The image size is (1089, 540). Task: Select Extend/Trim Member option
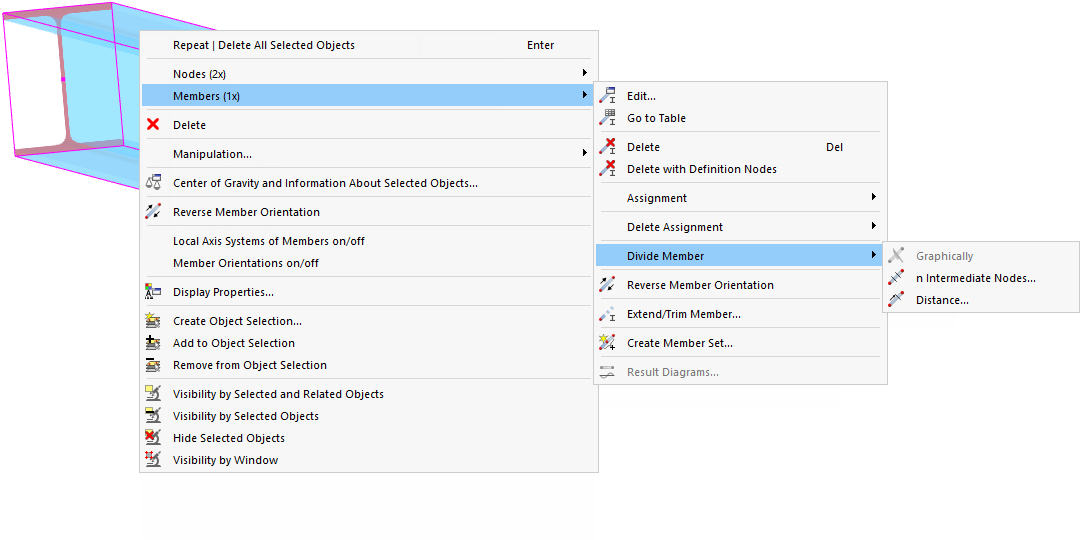683,314
